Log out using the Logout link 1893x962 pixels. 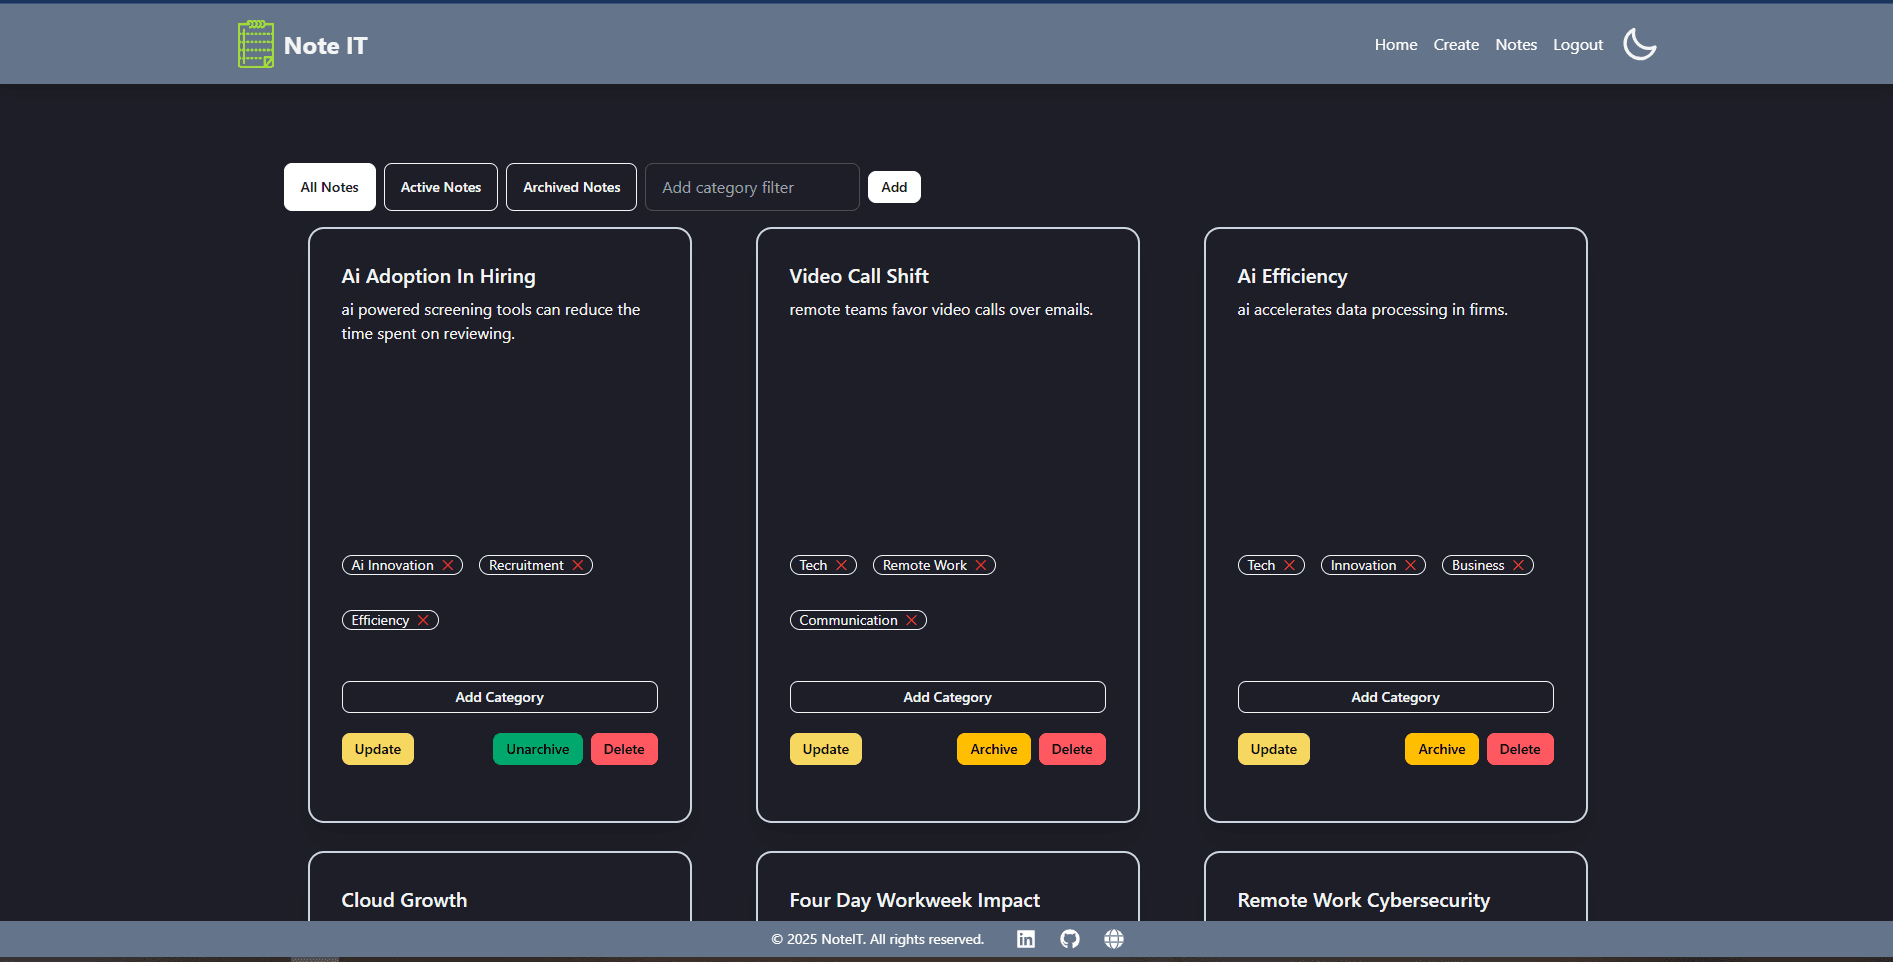pos(1577,45)
